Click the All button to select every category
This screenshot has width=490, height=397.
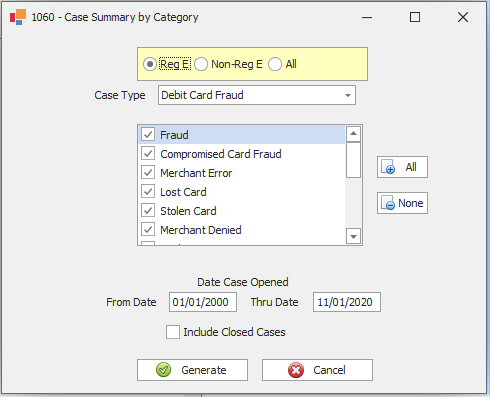click(x=402, y=167)
